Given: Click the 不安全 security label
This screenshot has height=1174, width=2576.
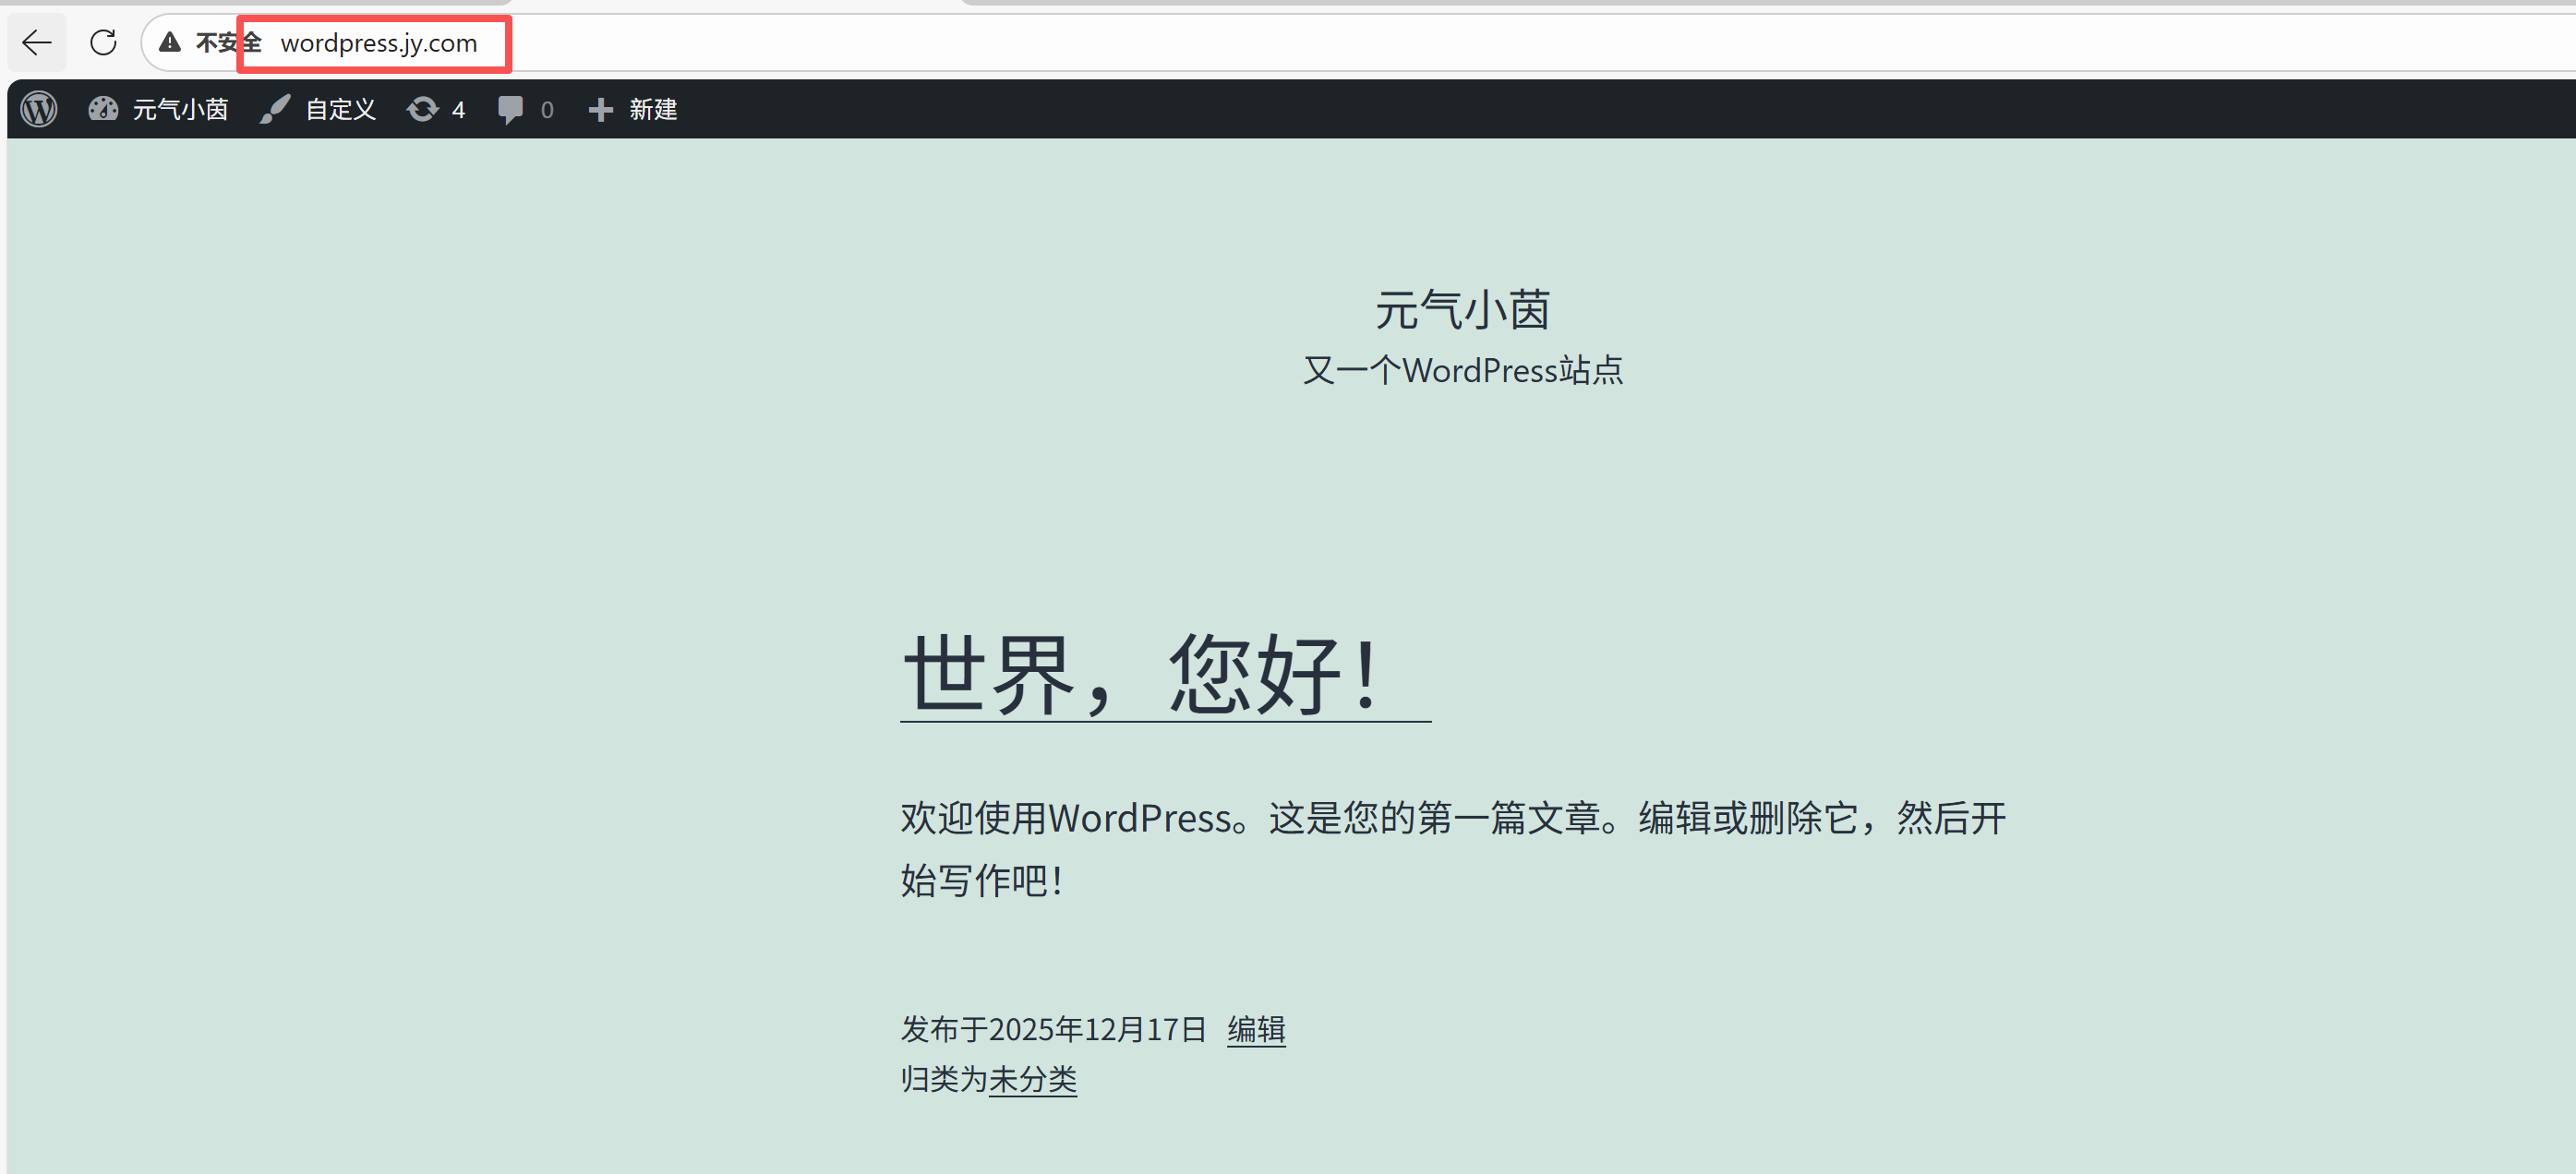Looking at the screenshot, I should click(x=228, y=43).
